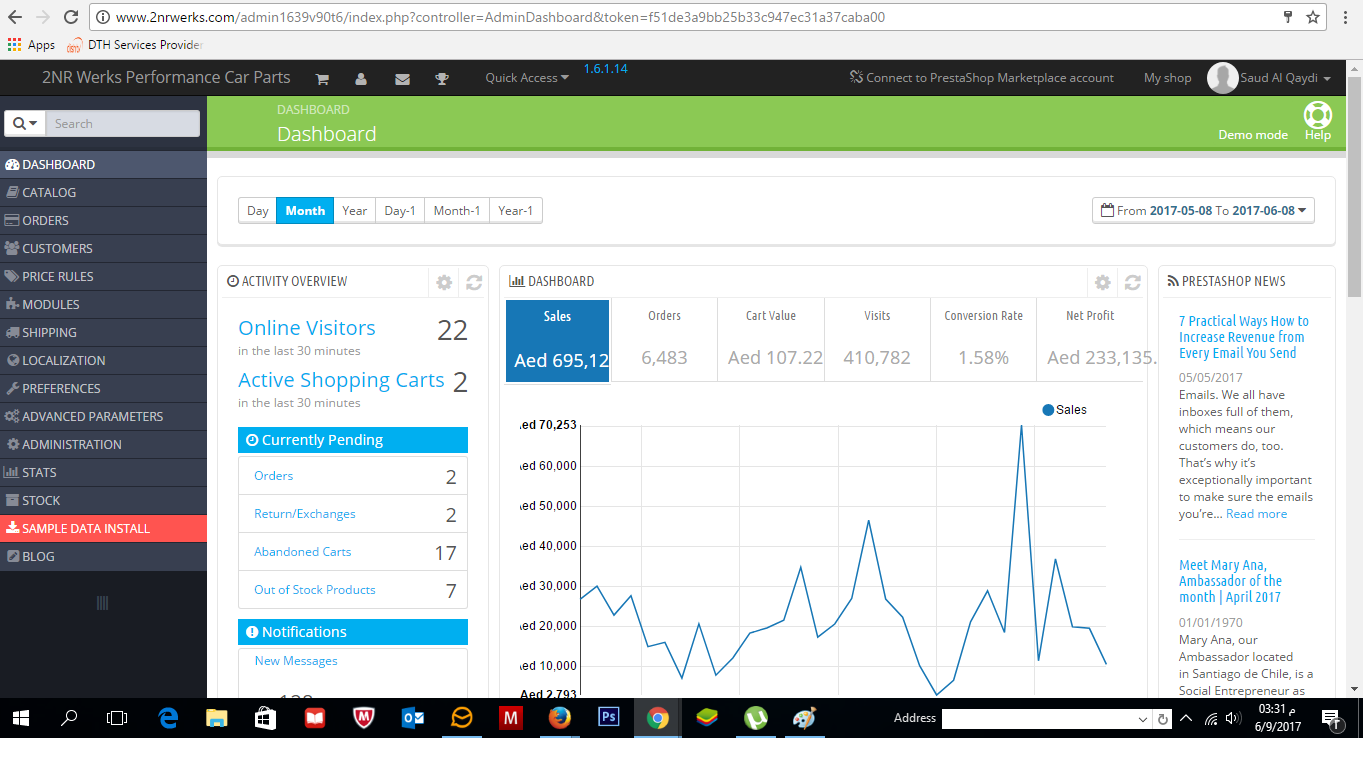Open the My shop link

(x=1168, y=78)
